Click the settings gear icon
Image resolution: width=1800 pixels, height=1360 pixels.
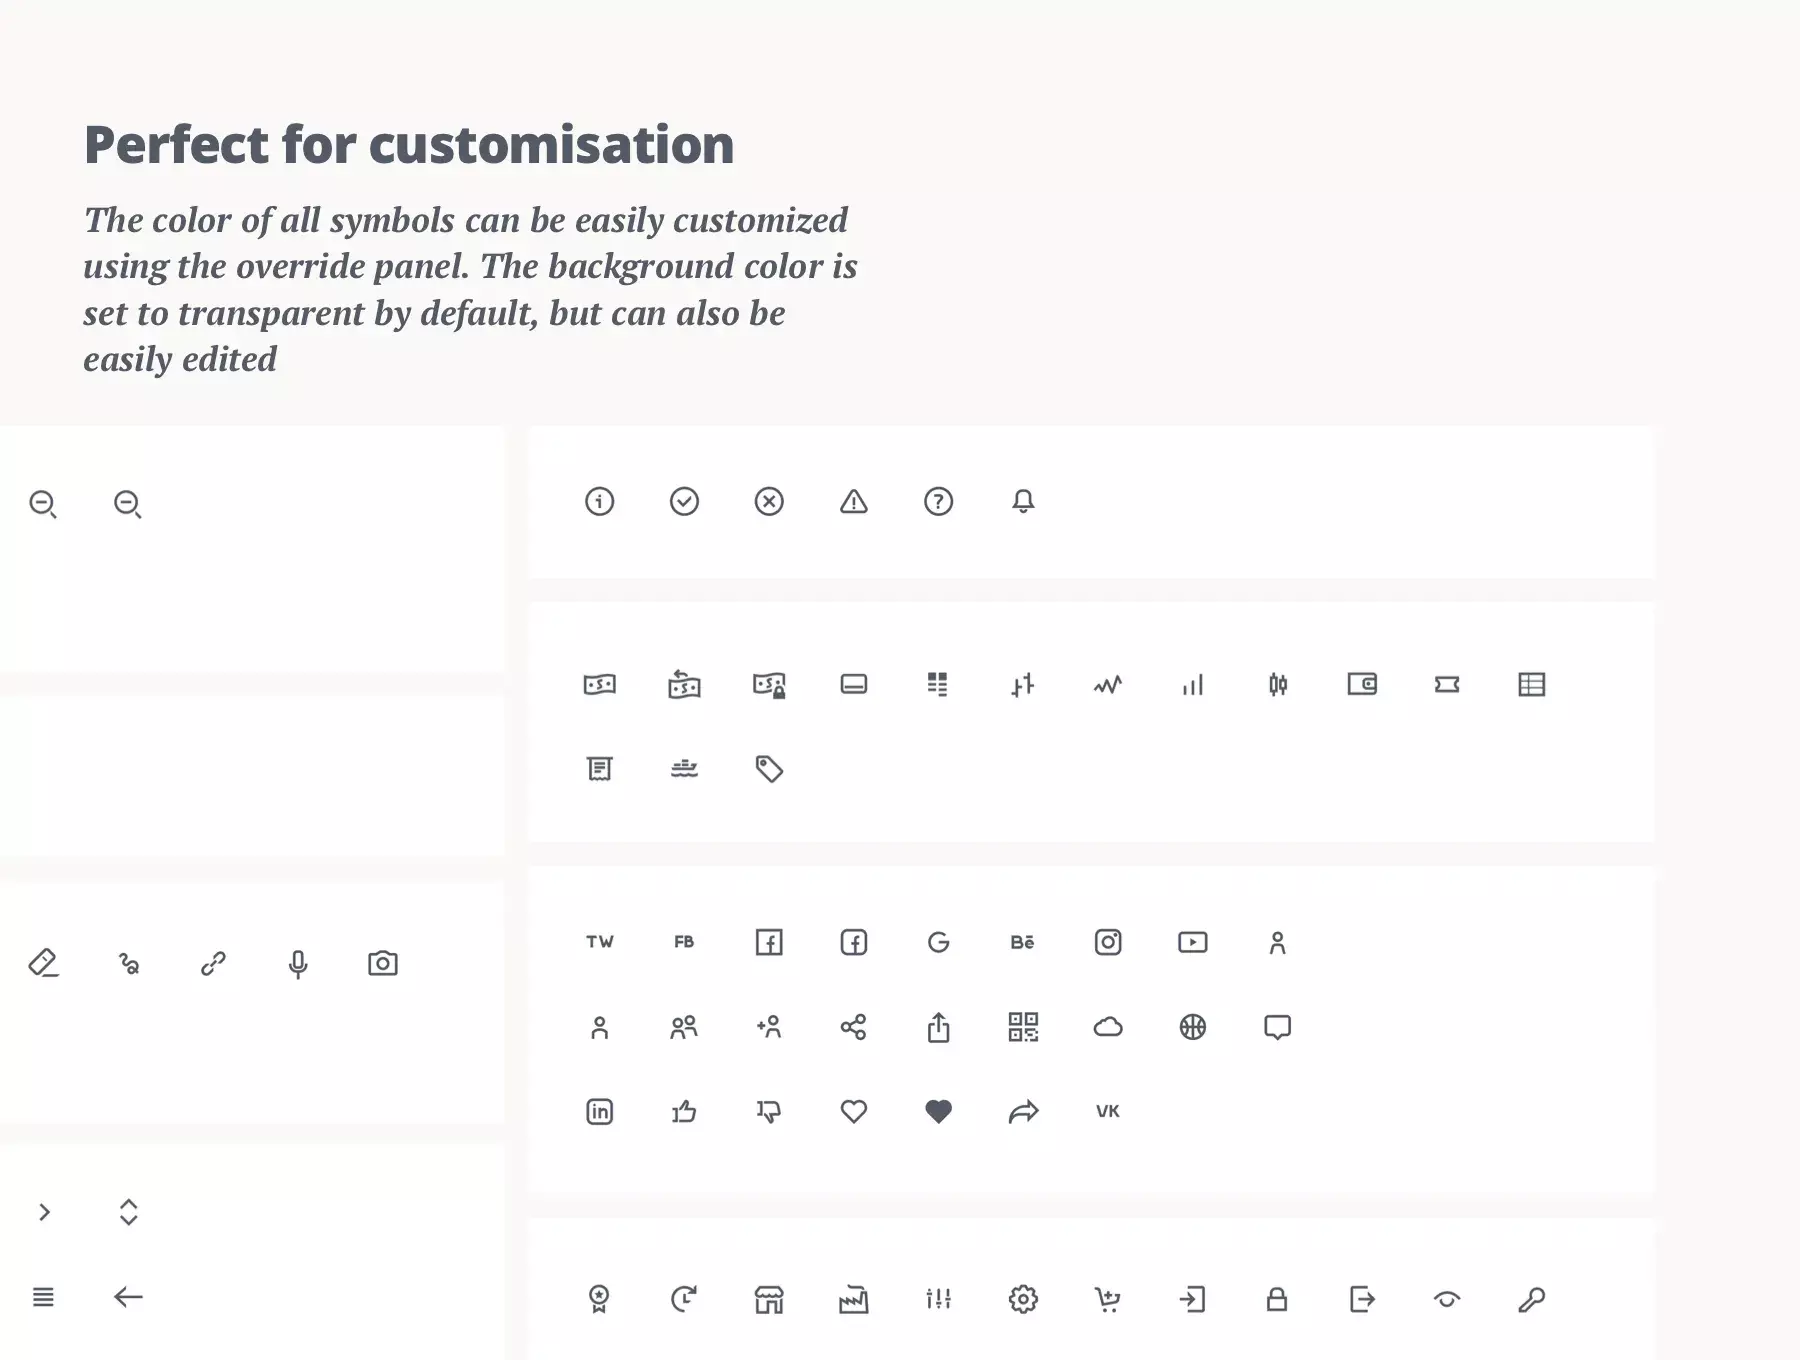tap(1023, 1299)
